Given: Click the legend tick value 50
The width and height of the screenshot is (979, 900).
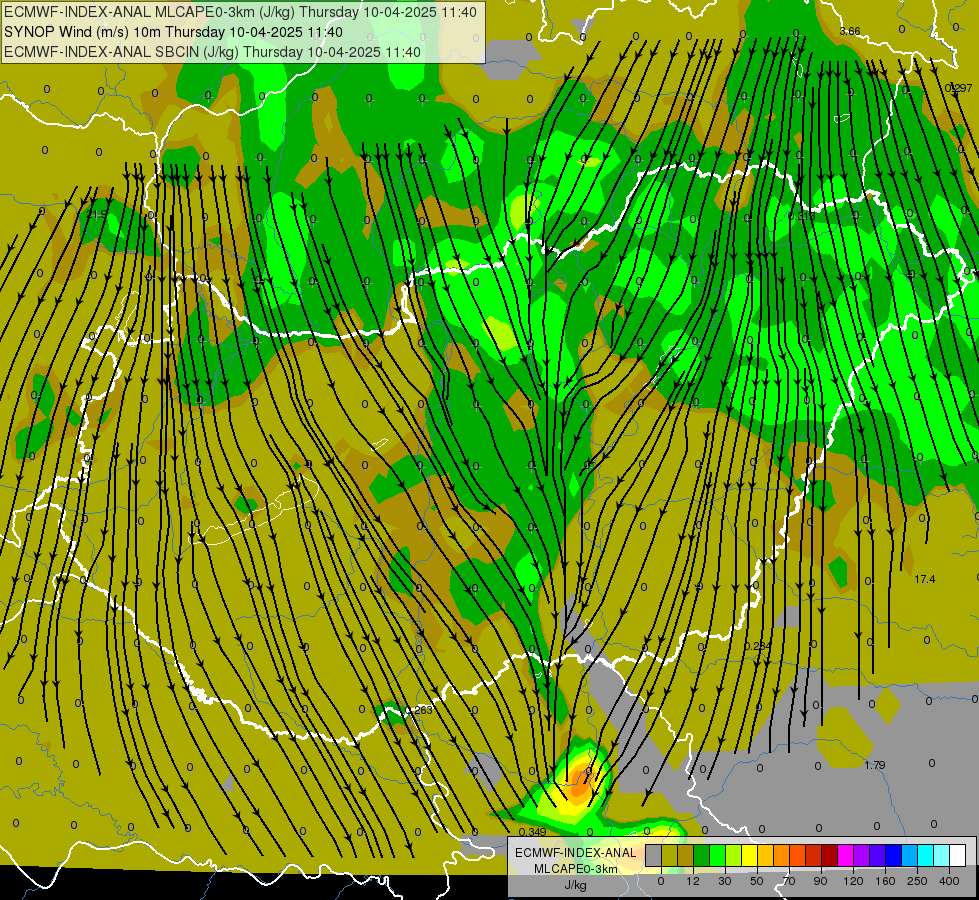Looking at the screenshot, I should pos(757,881).
